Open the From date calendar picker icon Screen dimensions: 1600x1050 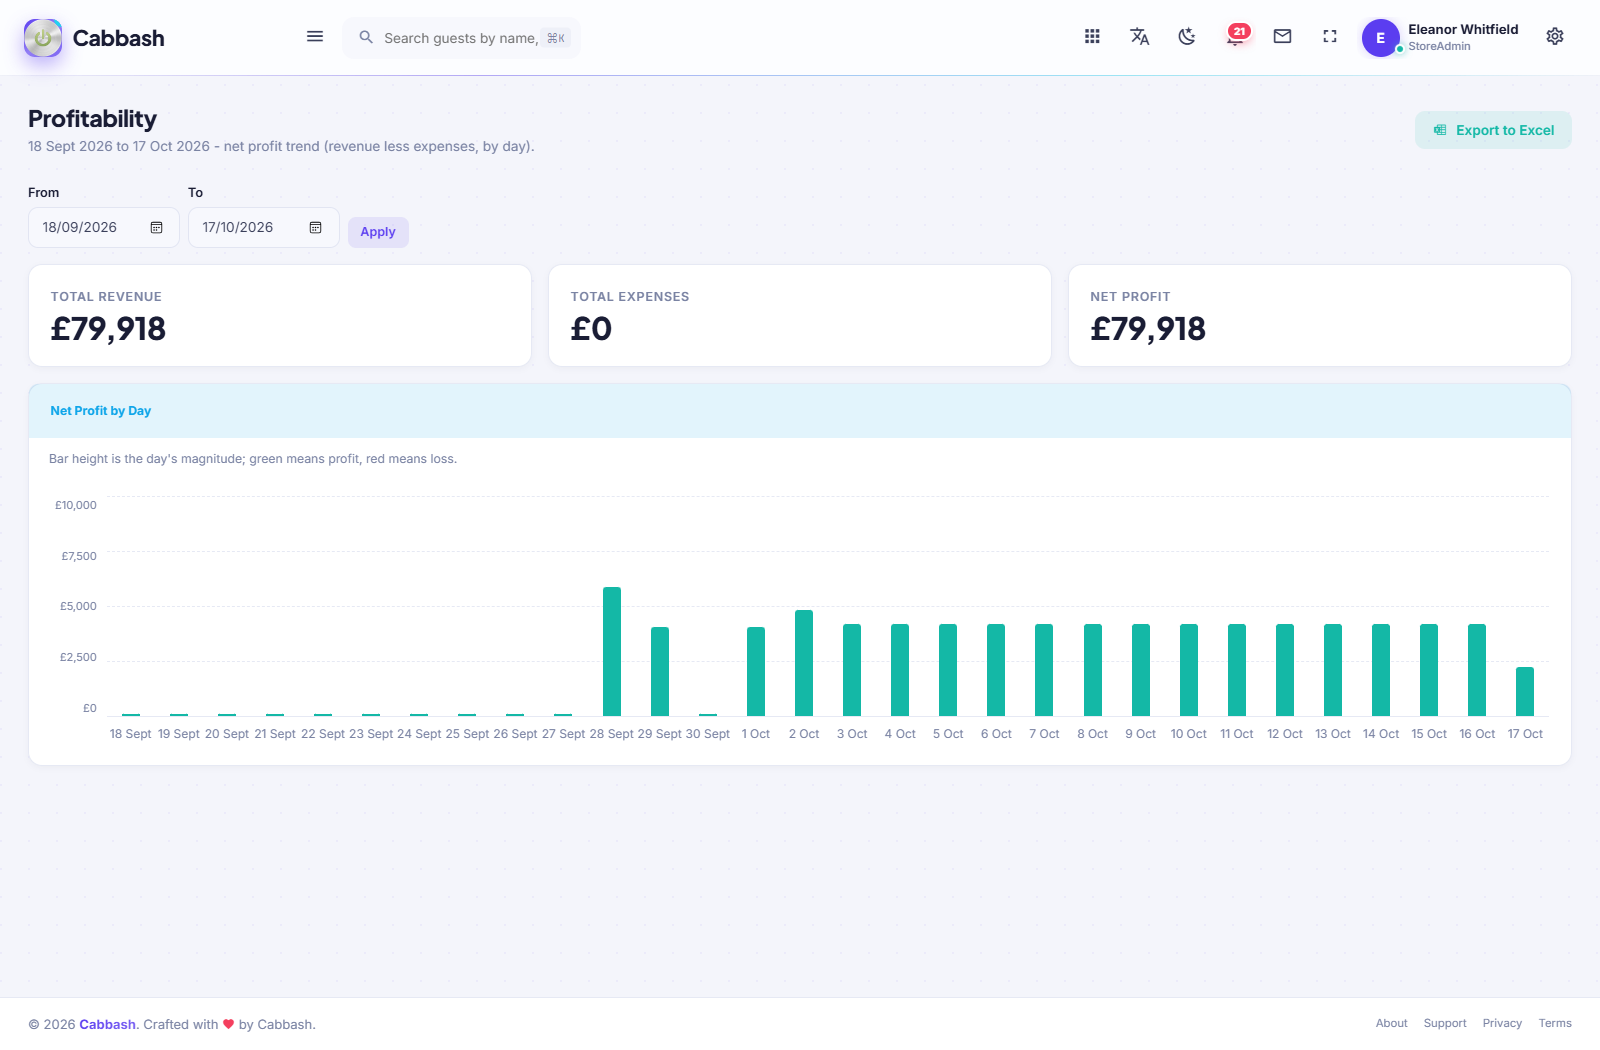(157, 228)
